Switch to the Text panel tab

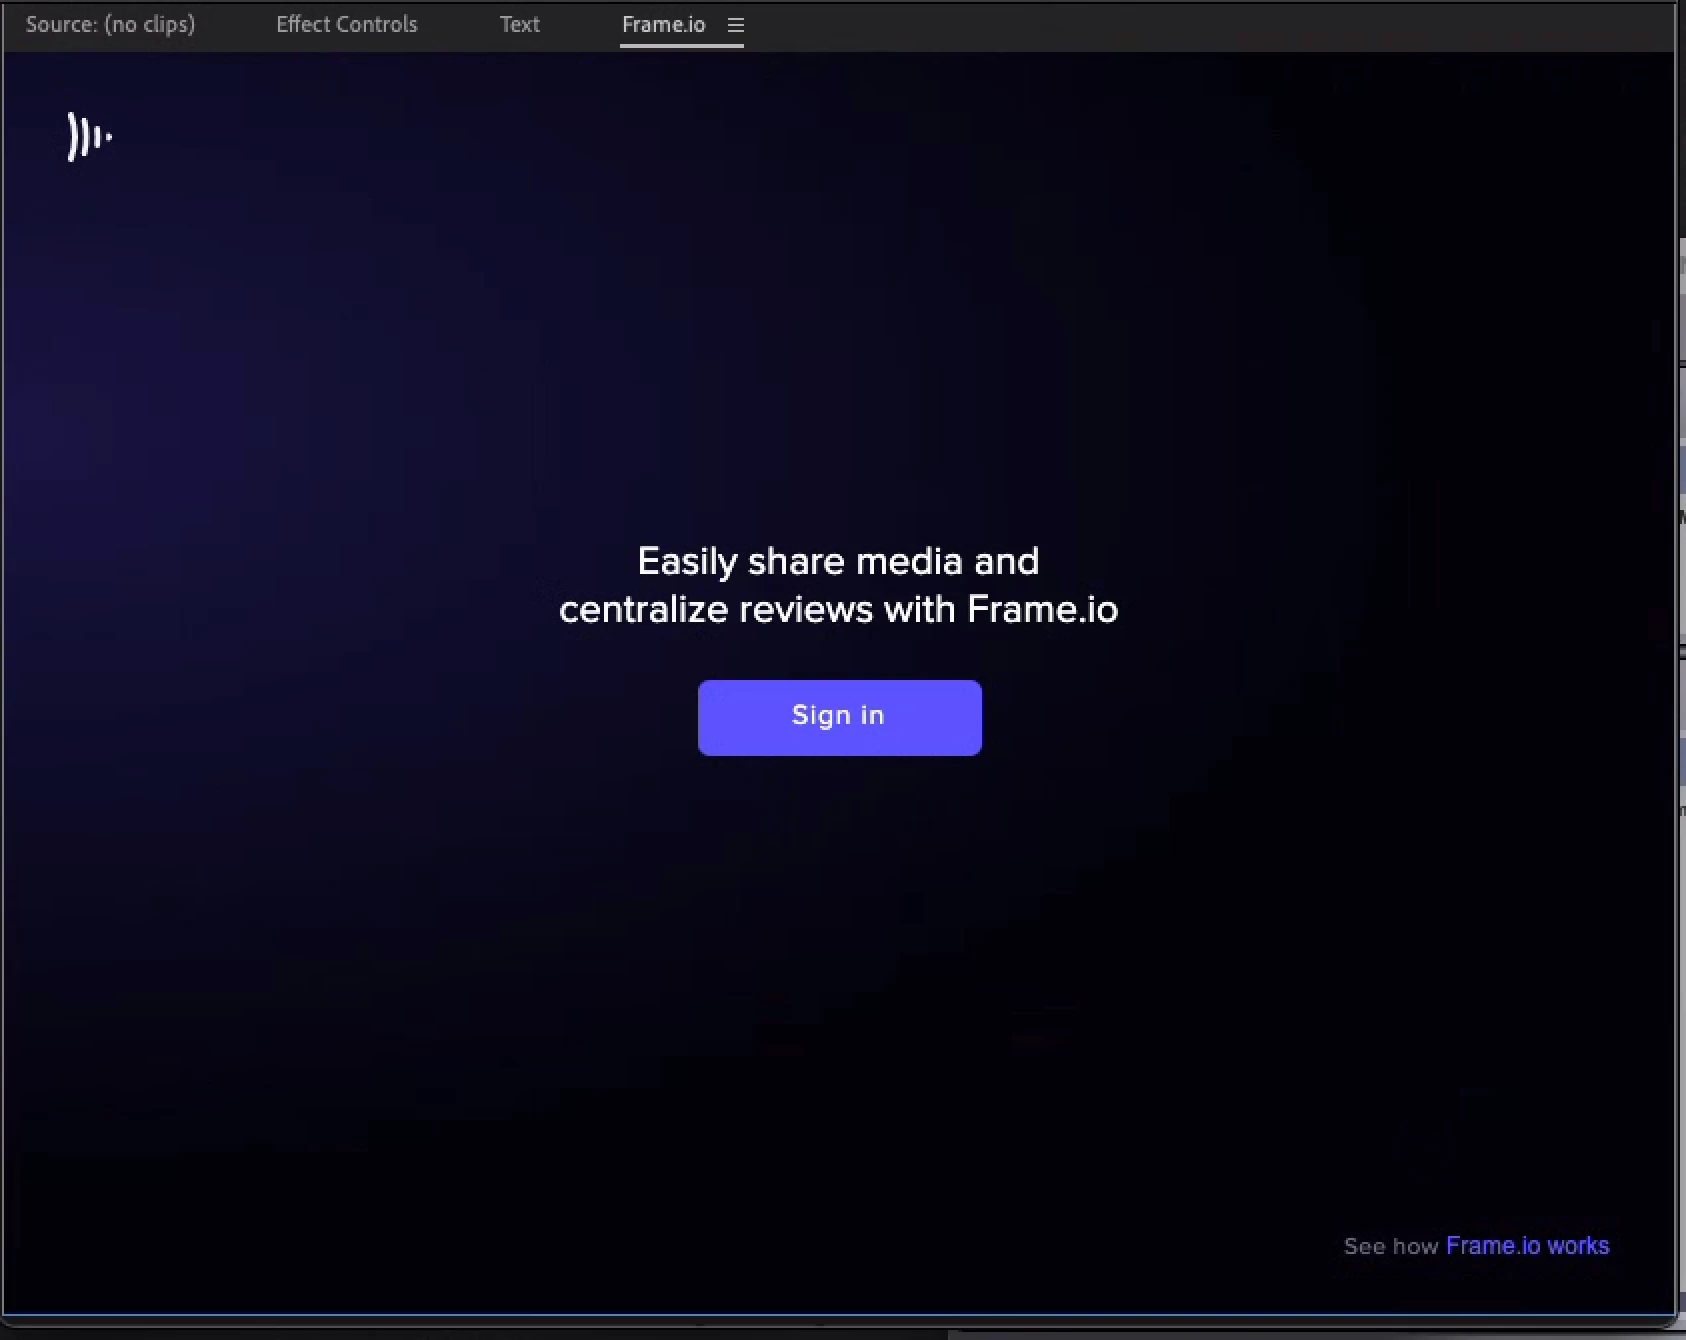point(520,25)
